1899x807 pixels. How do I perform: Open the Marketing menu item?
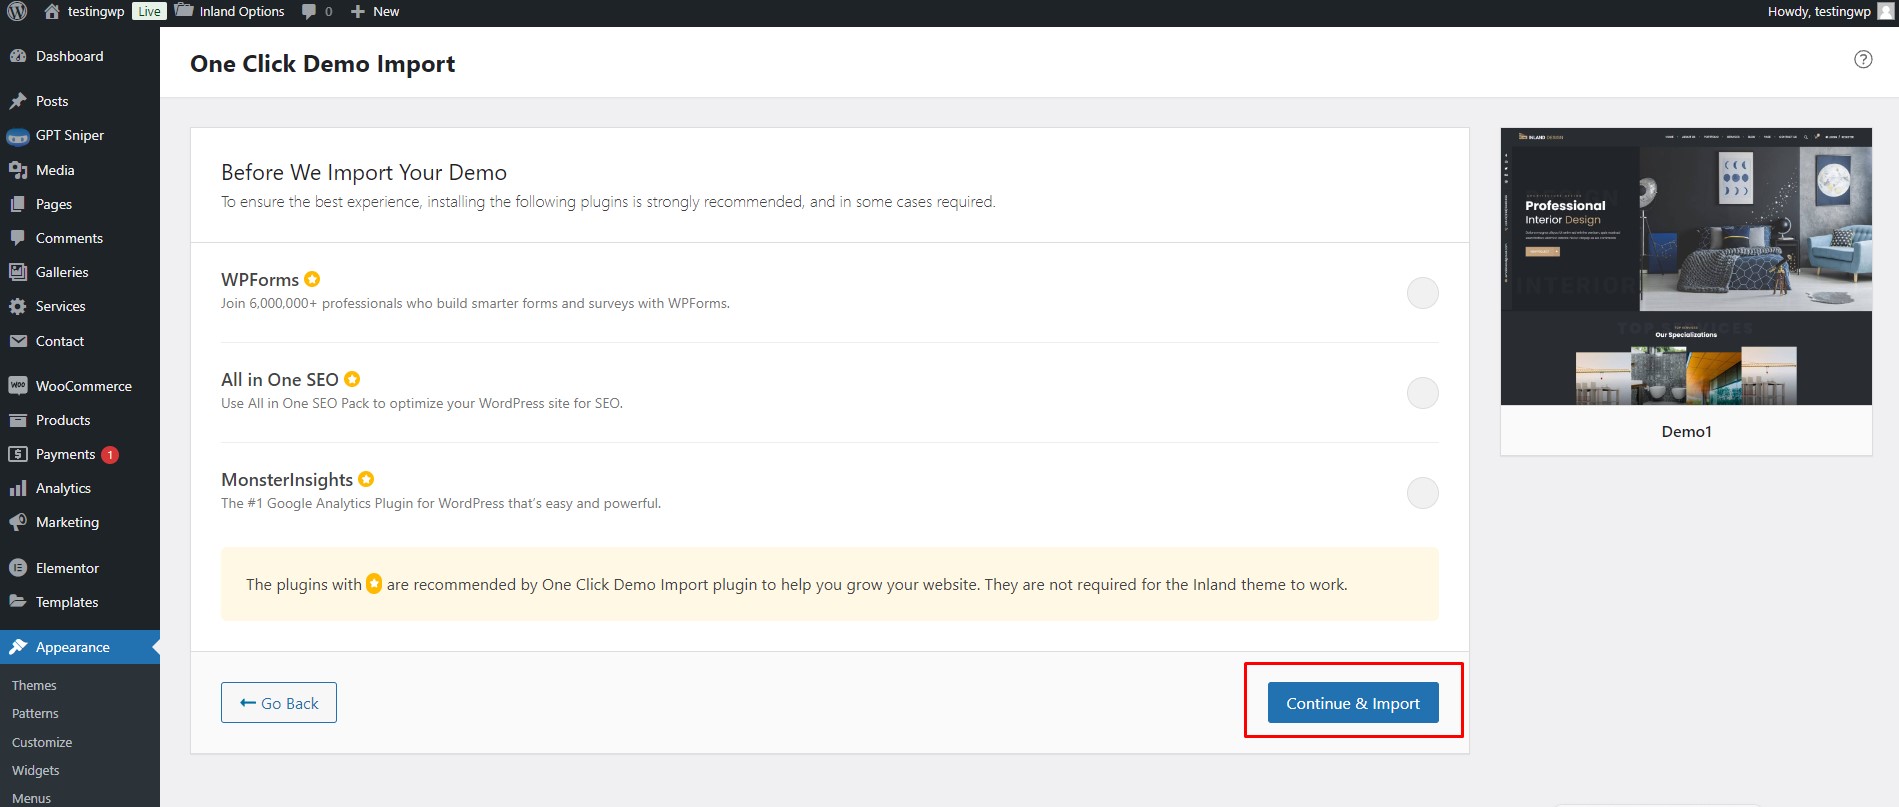click(x=80, y=522)
